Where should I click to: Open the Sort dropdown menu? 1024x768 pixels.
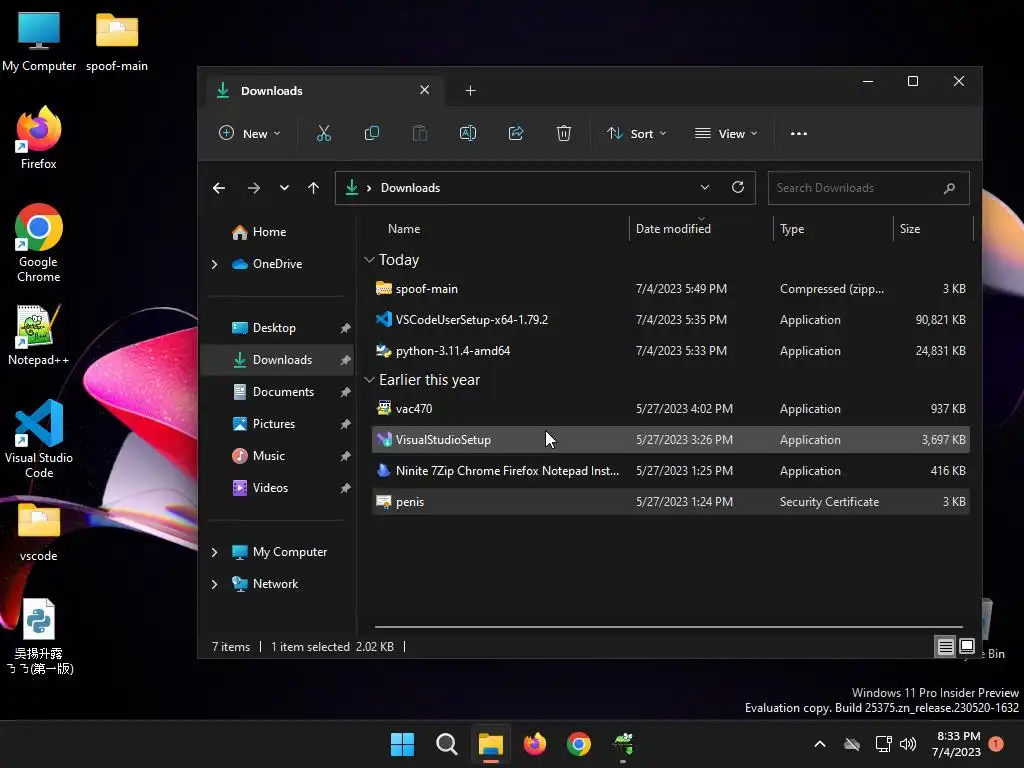tap(636, 133)
